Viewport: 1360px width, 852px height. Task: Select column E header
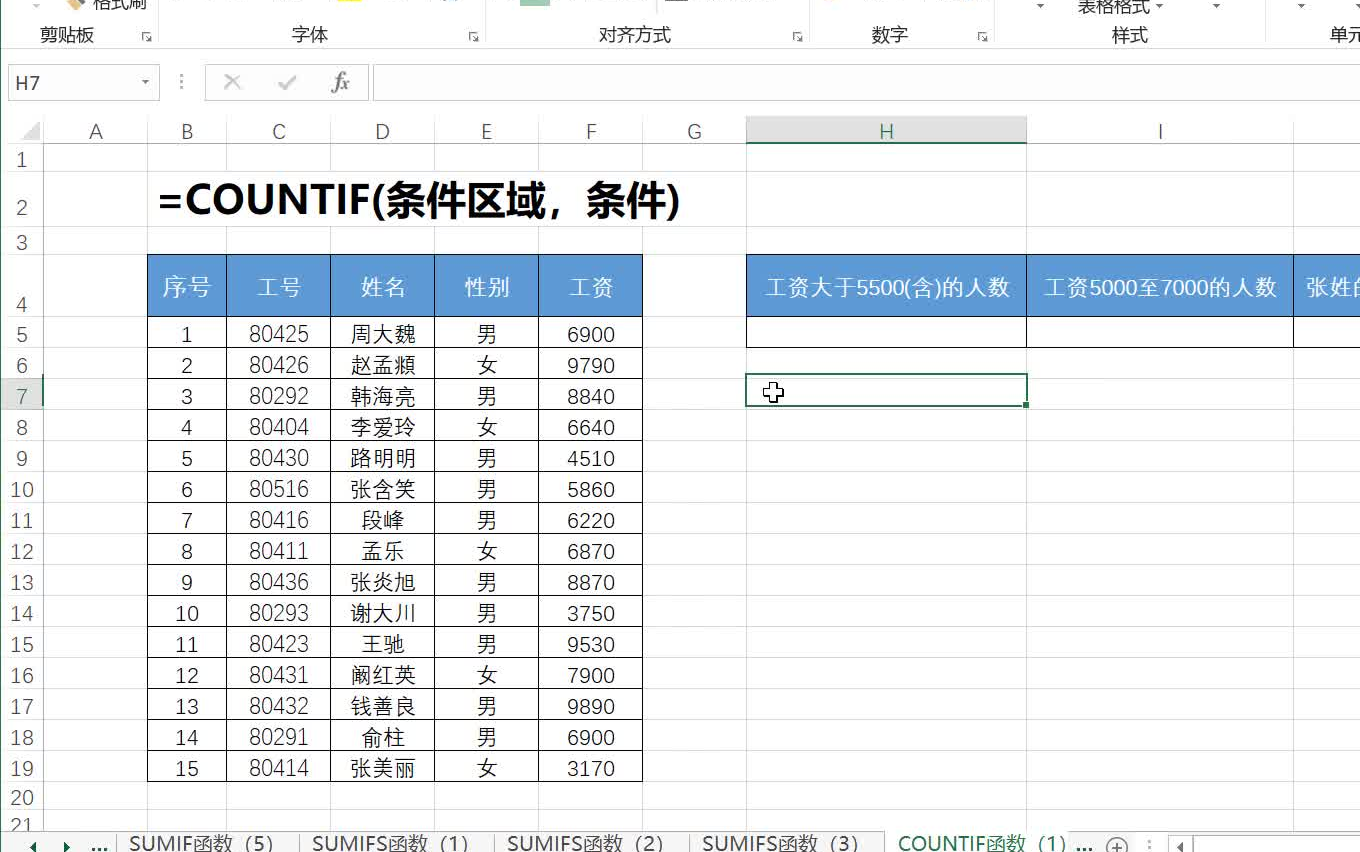(x=486, y=131)
